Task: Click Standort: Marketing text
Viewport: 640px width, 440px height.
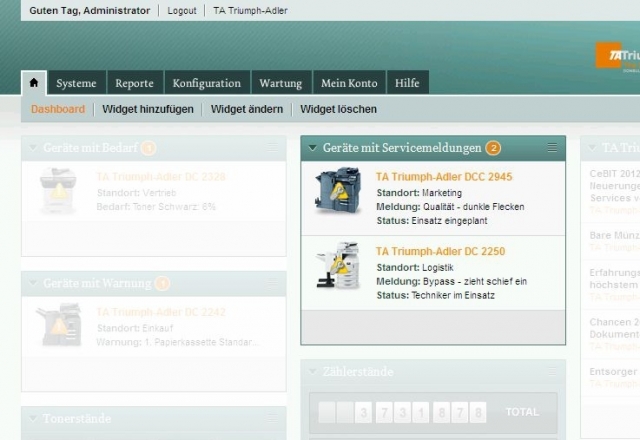Action: 419,193
